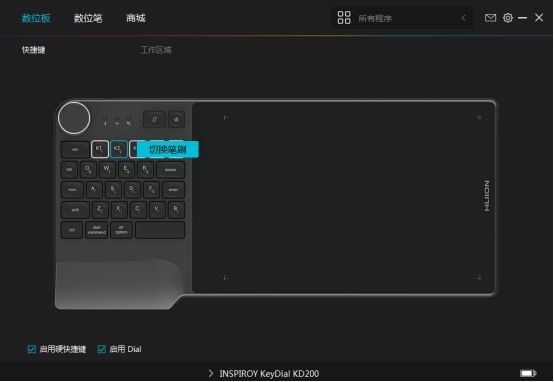Select the enter key on keypad
The height and width of the screenshot is (382, 554).
point(173,190)
